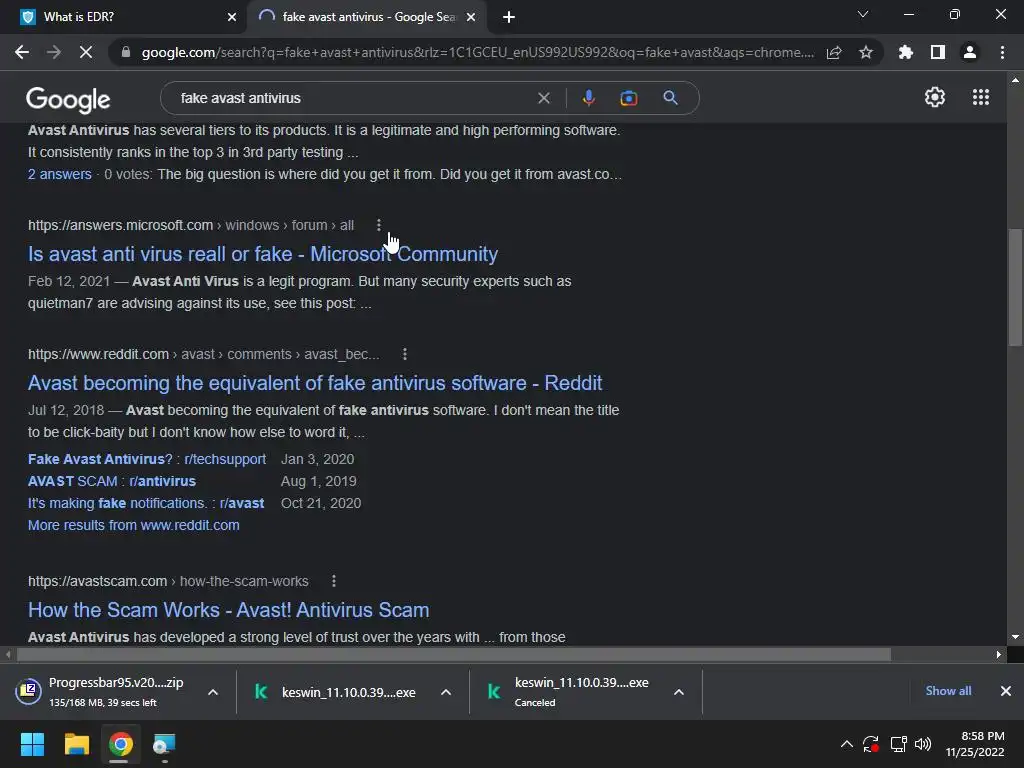Open the Chrome profile avatar
The height and width of the screenshot is (768, 1024).
(x=970, y=52)
